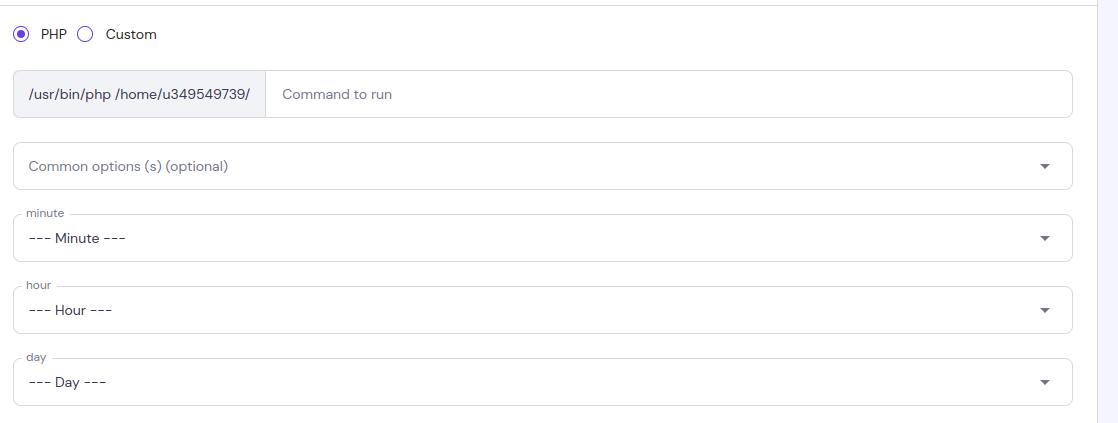This screenshot has height=423, width=1118.
Task: Click the "PHP" option label text
Action: (53, 34)
